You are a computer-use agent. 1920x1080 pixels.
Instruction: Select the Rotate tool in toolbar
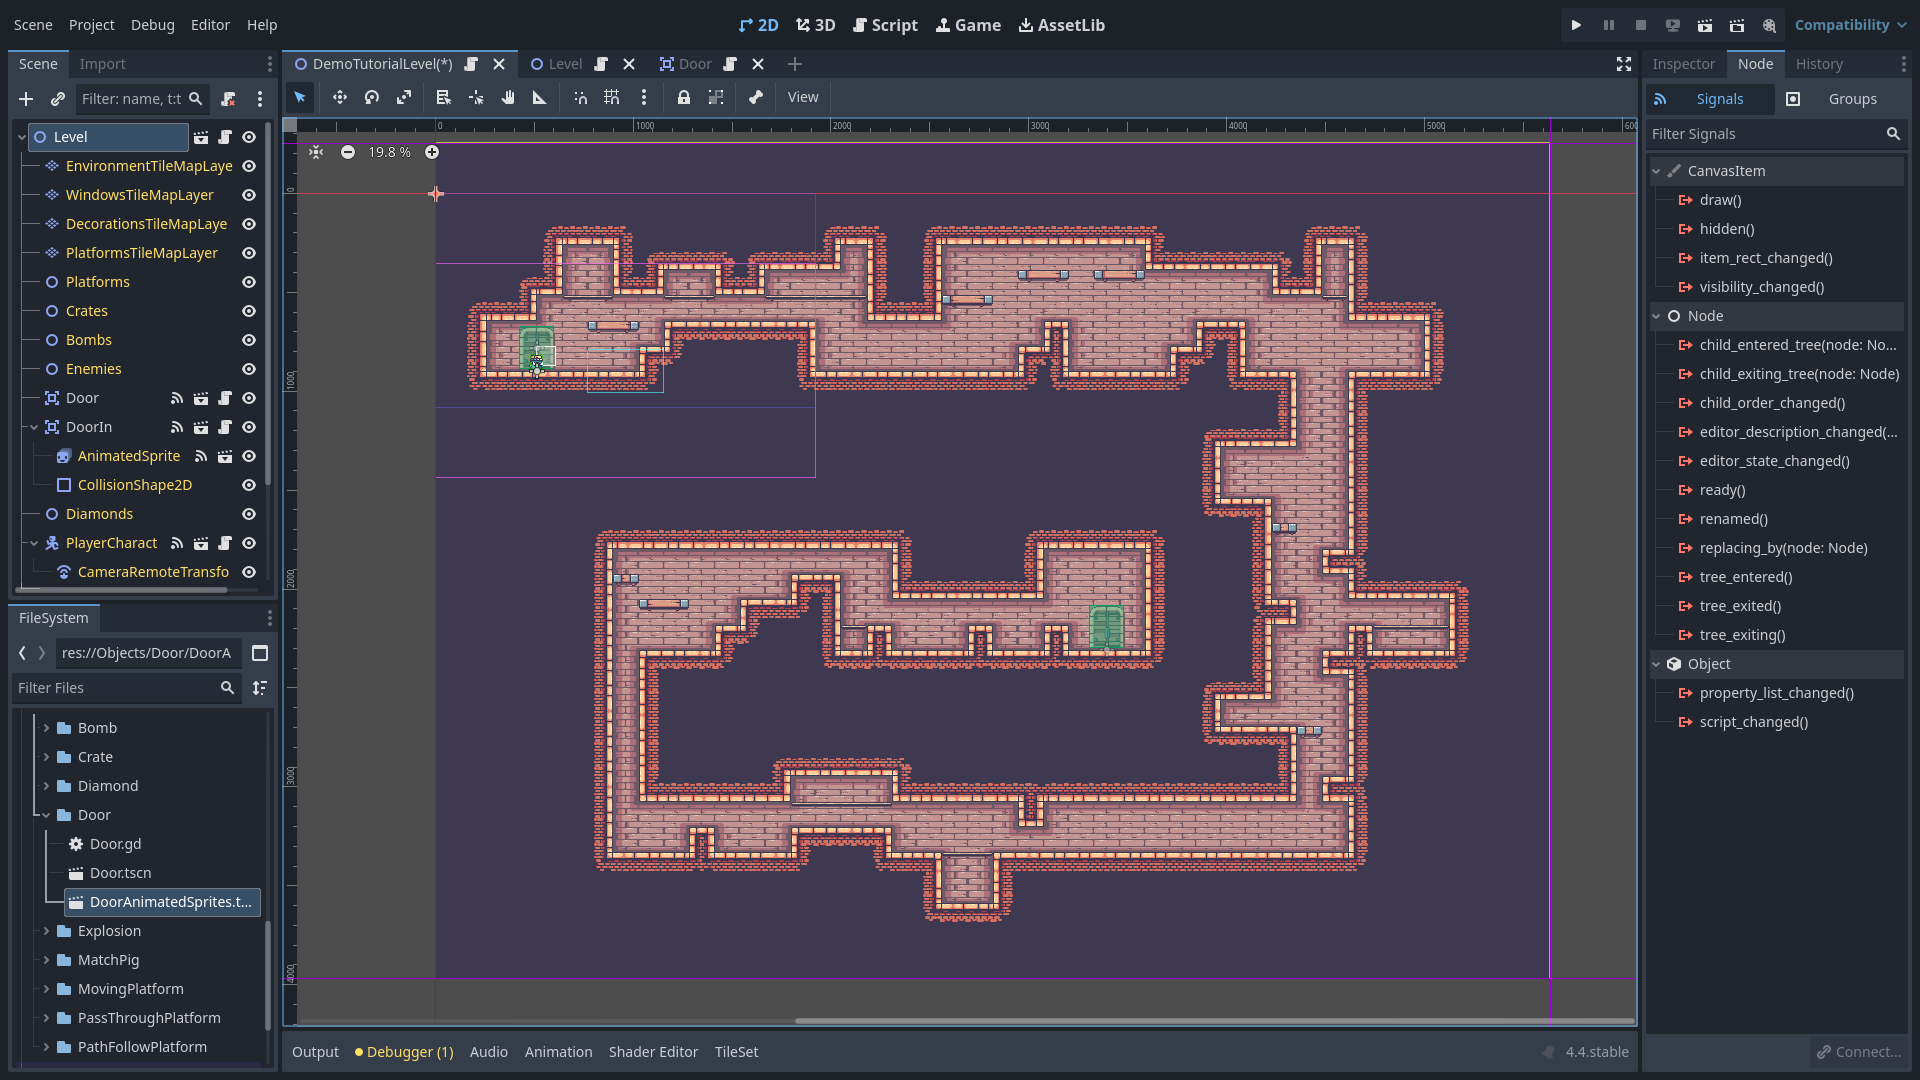372,97
